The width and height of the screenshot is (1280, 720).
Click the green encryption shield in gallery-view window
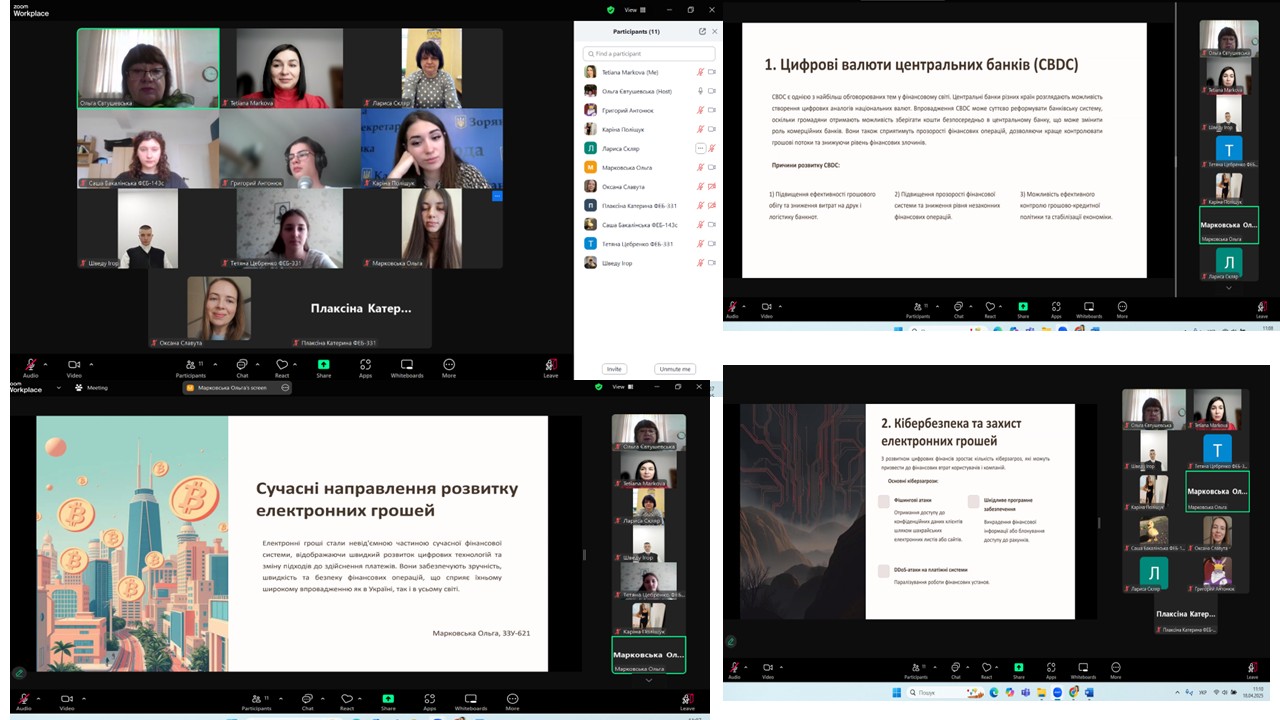[x=611, y=9]
